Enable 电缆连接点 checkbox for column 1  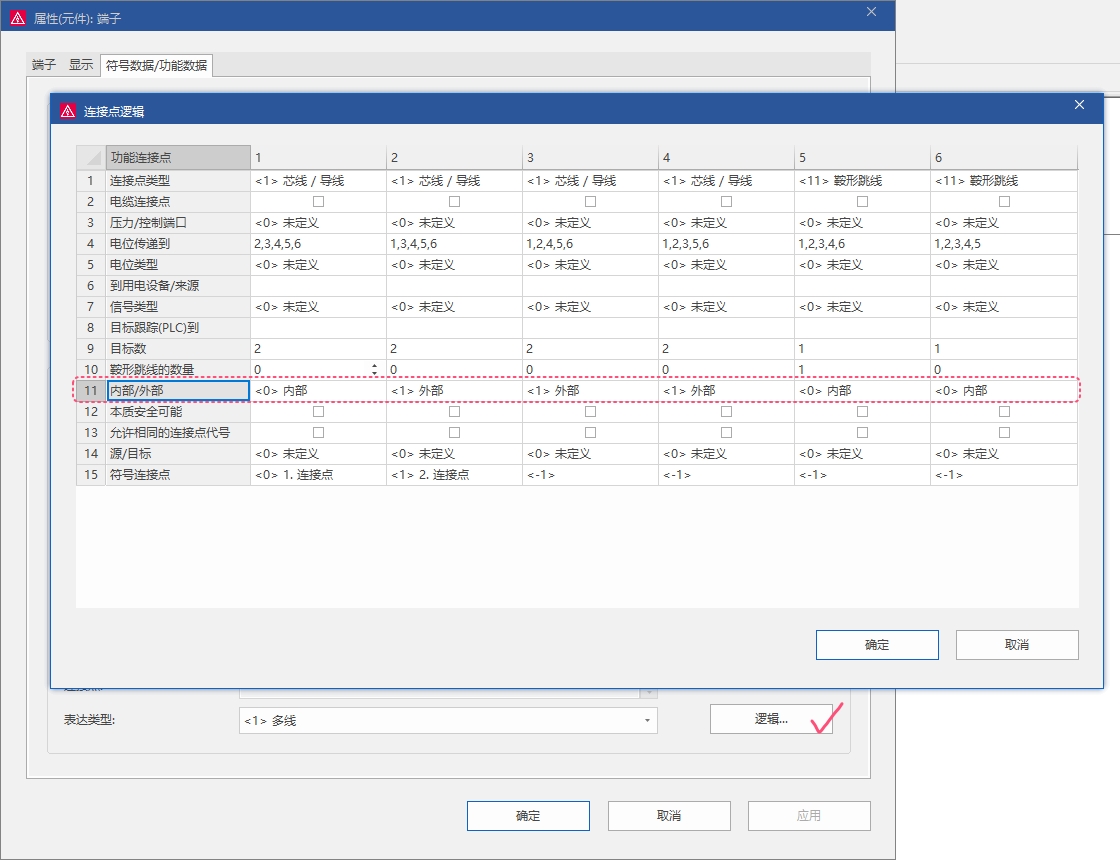click(318, 201)
